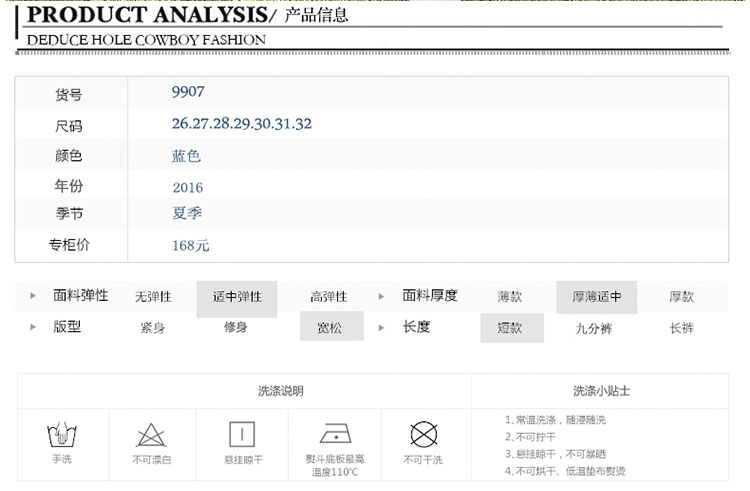Click the 九分裤 length label
Viewport: 750px width, 491px height.
click(593, 327)
